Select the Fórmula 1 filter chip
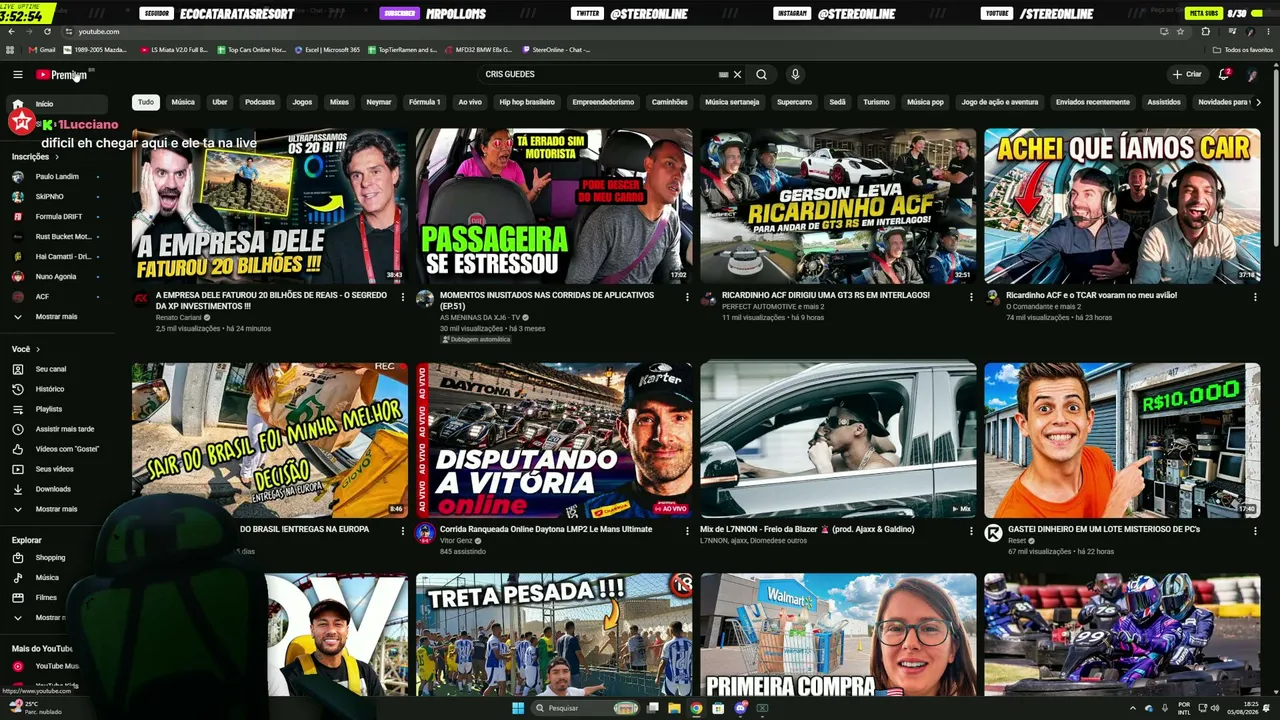1280x720 pixels. [424, 102]
